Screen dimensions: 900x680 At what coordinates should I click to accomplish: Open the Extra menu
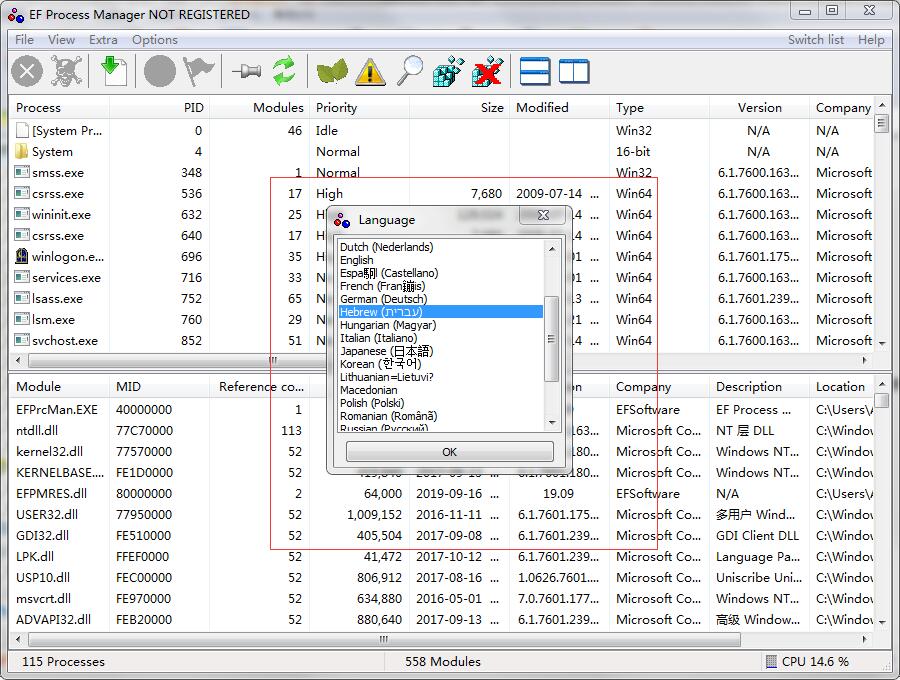tap(103, 40)
